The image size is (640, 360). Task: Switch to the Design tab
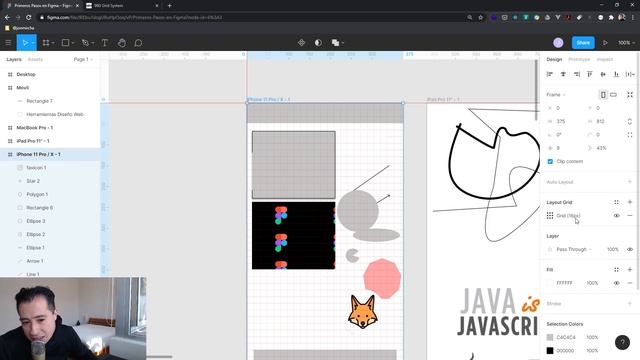(x=554, y=59)
